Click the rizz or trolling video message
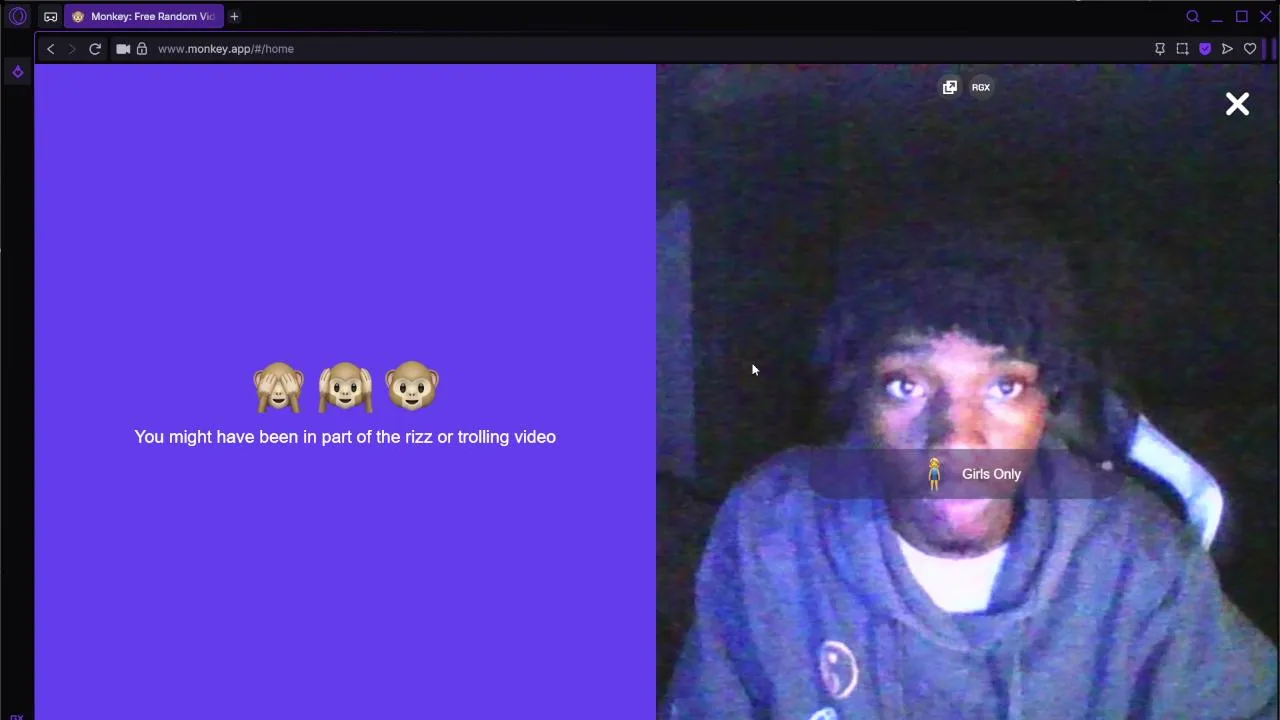Screen dimensions: 1280x720 pos(345,437)
